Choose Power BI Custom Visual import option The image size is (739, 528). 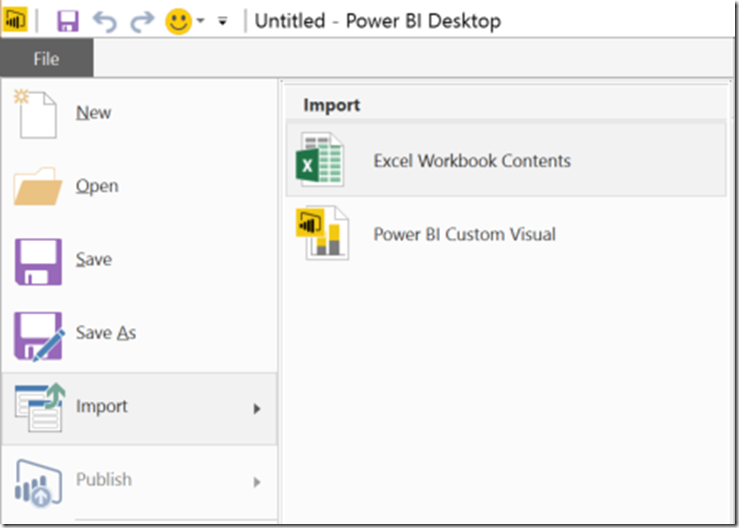point(506,234)
